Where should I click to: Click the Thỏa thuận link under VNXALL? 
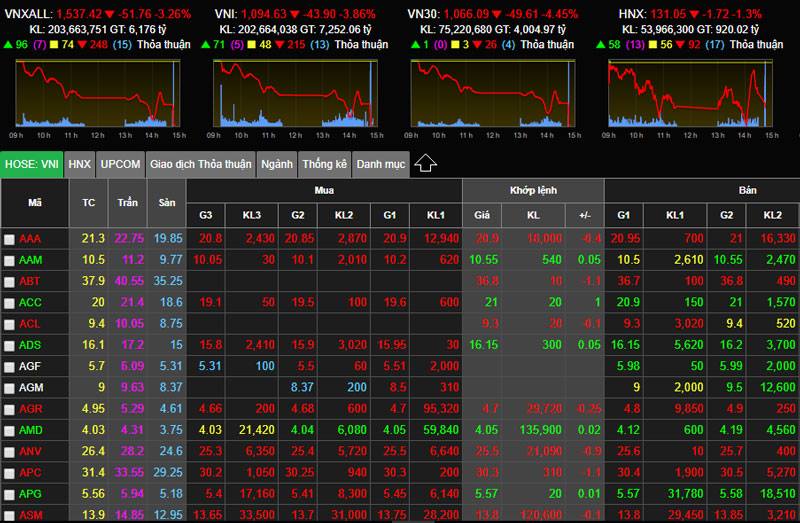pyautogui.click(x=164, y=44)
